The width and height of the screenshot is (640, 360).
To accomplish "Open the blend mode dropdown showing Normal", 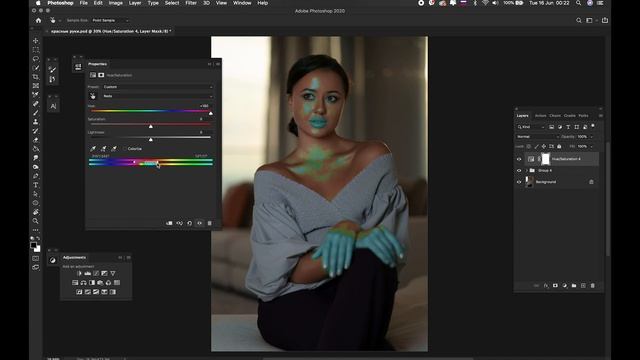I will [538, 137].
